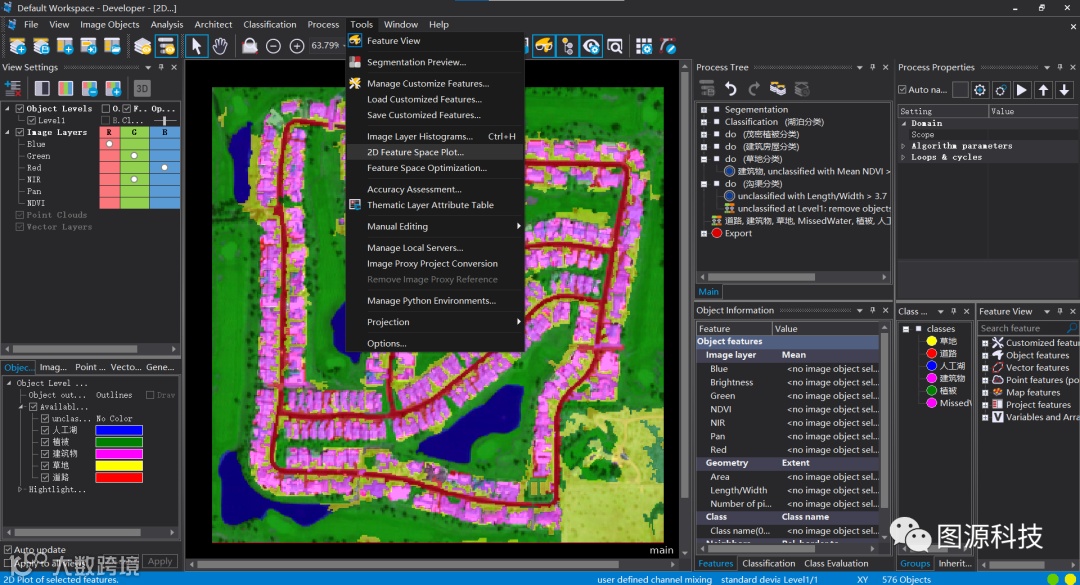Open 2D Feature Space Plot menu item

(415, 152)
